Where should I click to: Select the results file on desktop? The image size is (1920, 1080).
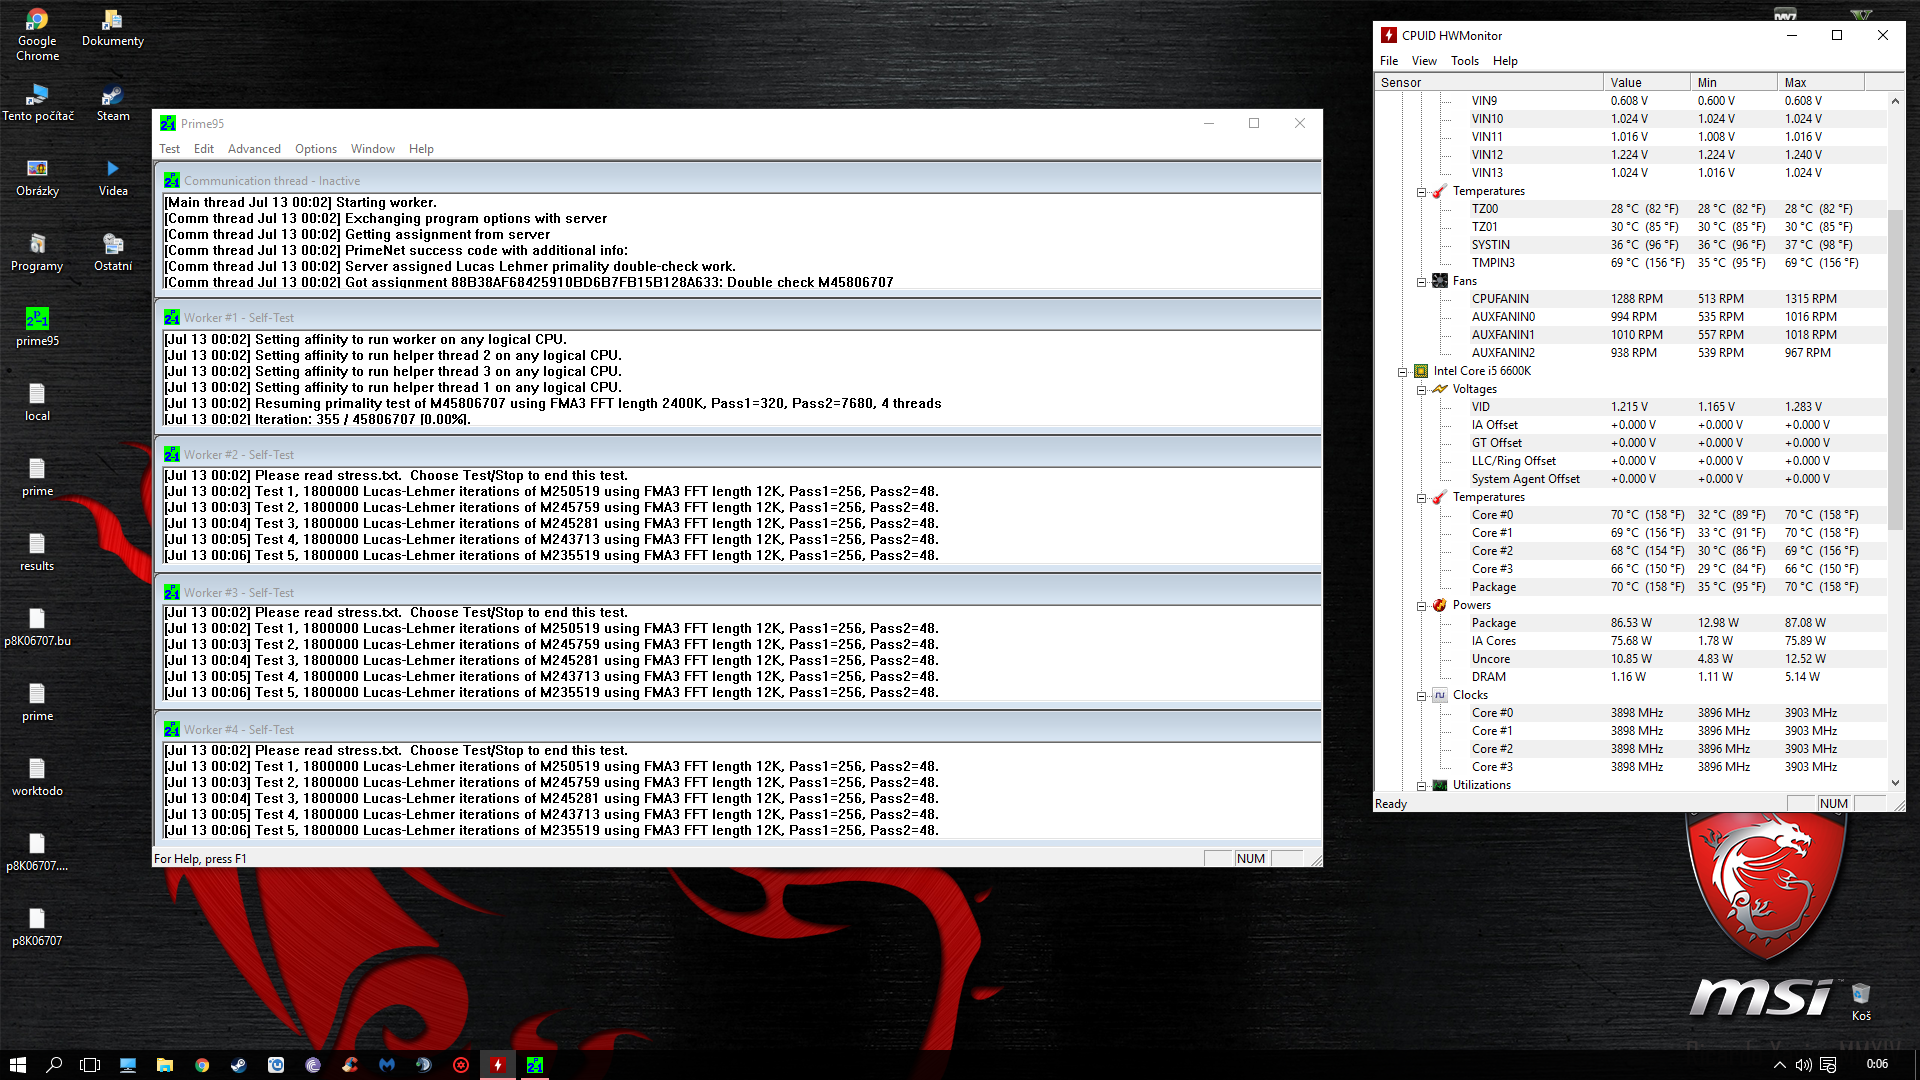pos(37,553)
